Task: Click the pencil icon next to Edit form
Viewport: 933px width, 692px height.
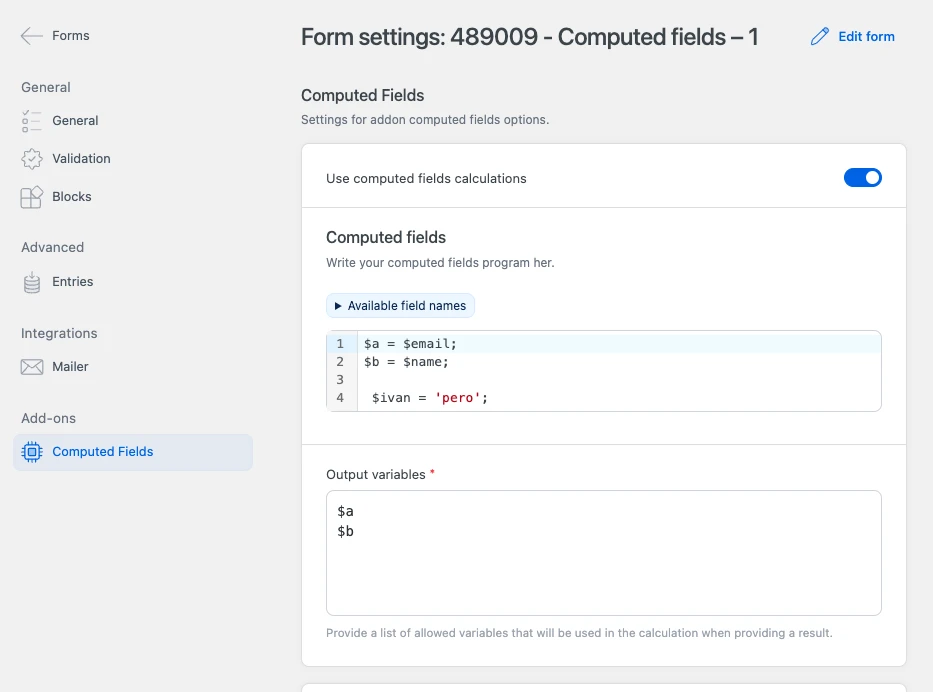Action: [820, 37]
